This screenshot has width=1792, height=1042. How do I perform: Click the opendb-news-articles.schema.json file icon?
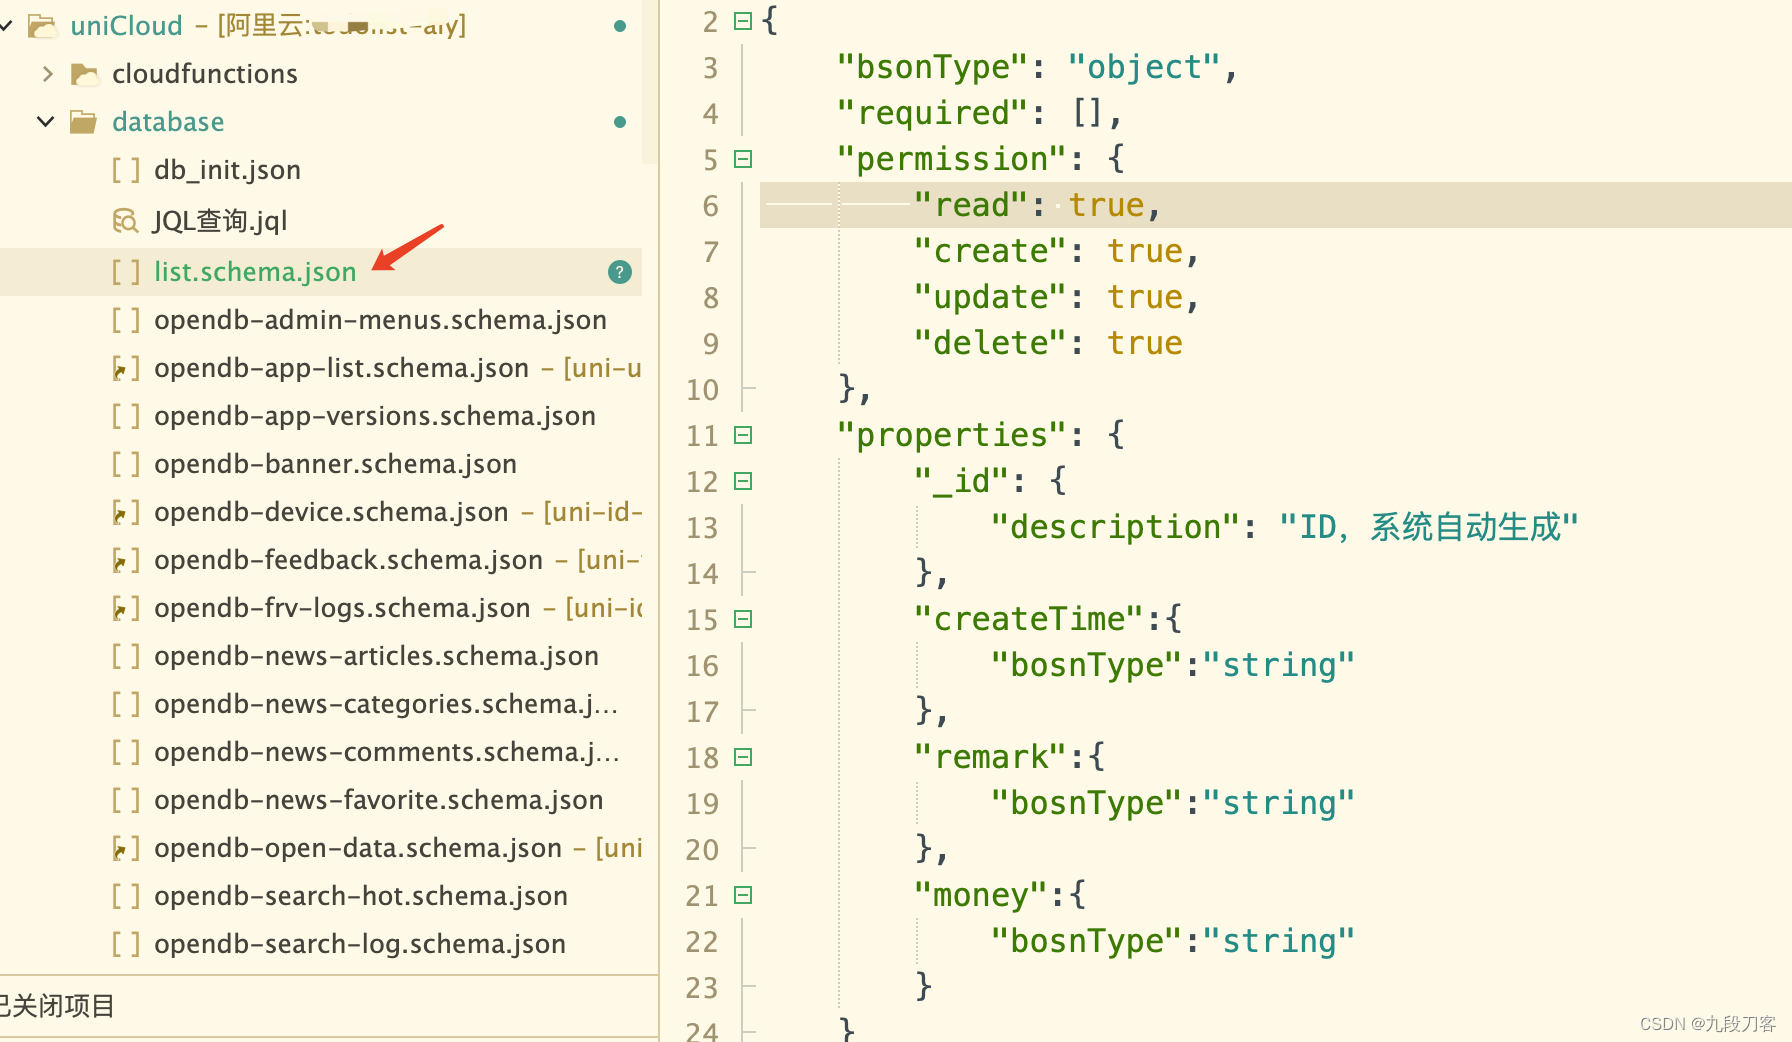pos(126,656)
